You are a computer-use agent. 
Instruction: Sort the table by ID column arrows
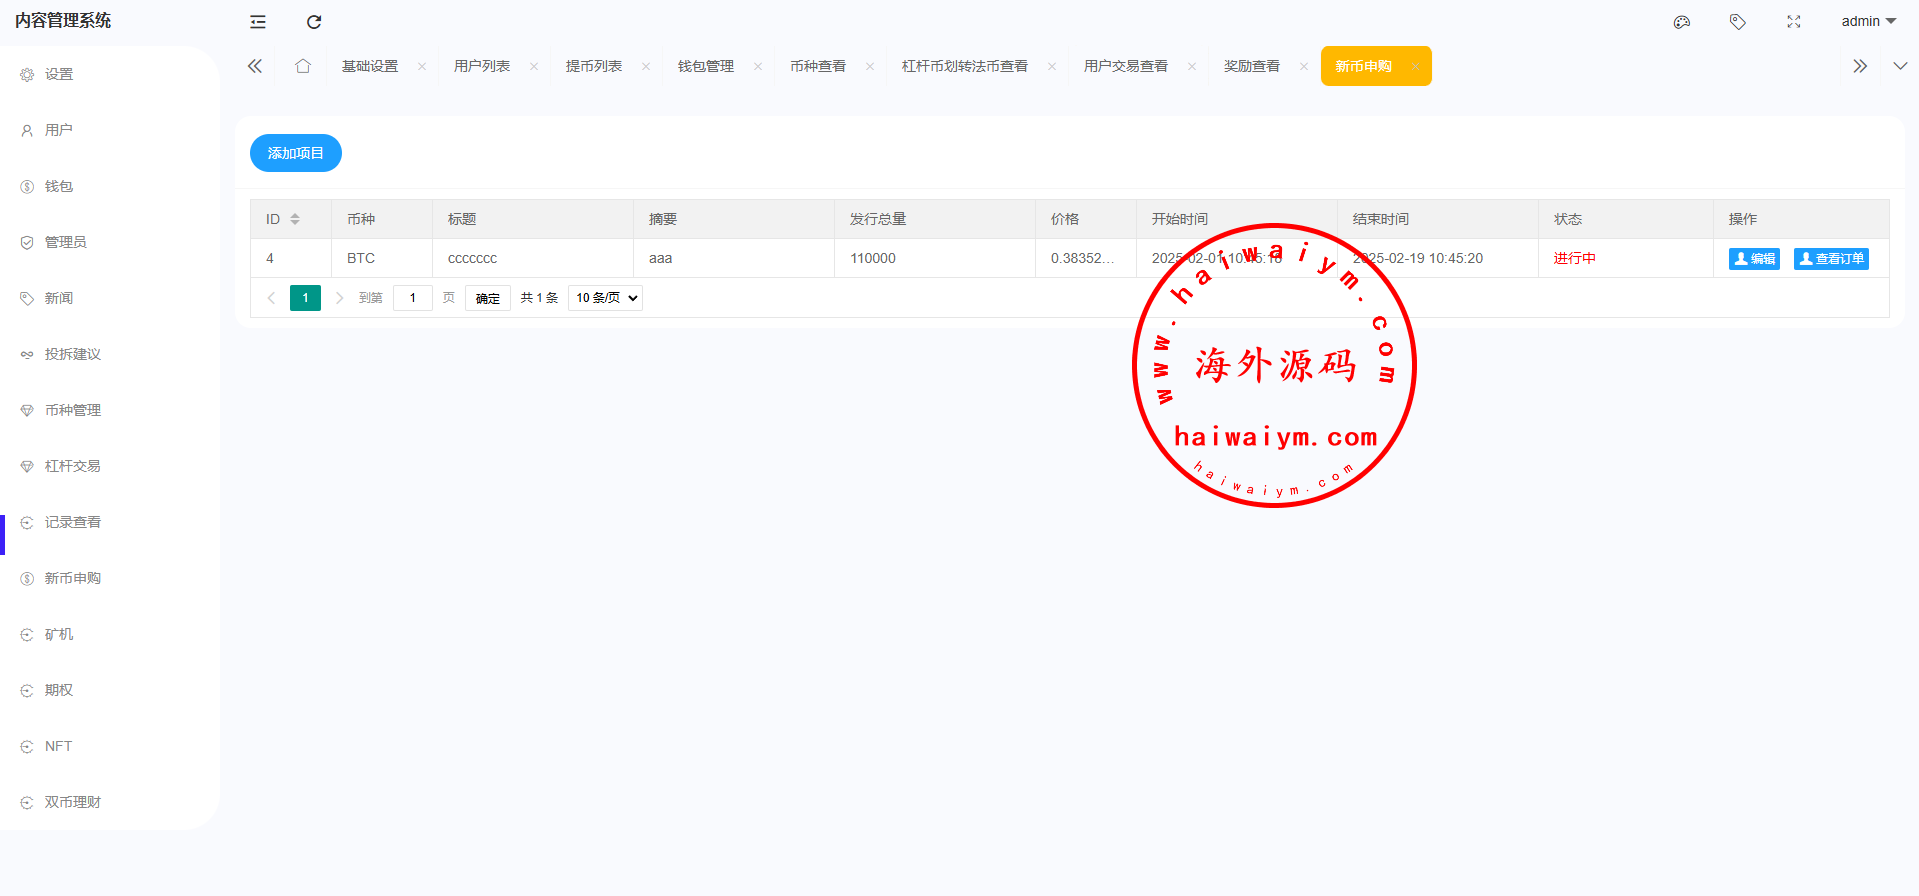pos(295,219)
